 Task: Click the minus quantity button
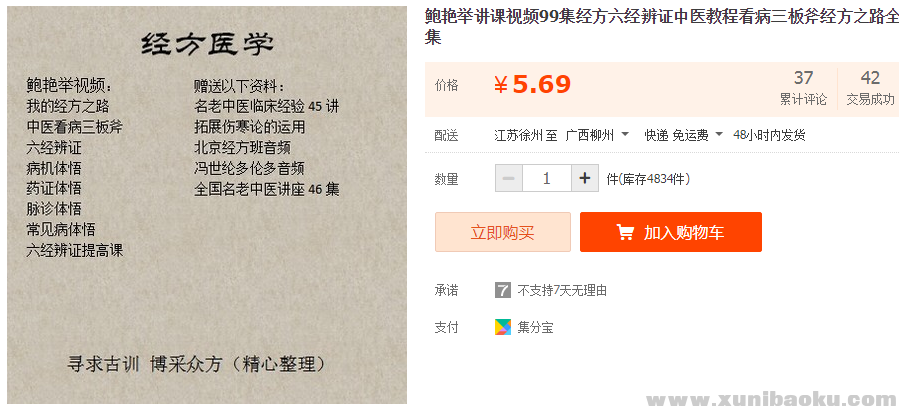click(x=508, y=179)
